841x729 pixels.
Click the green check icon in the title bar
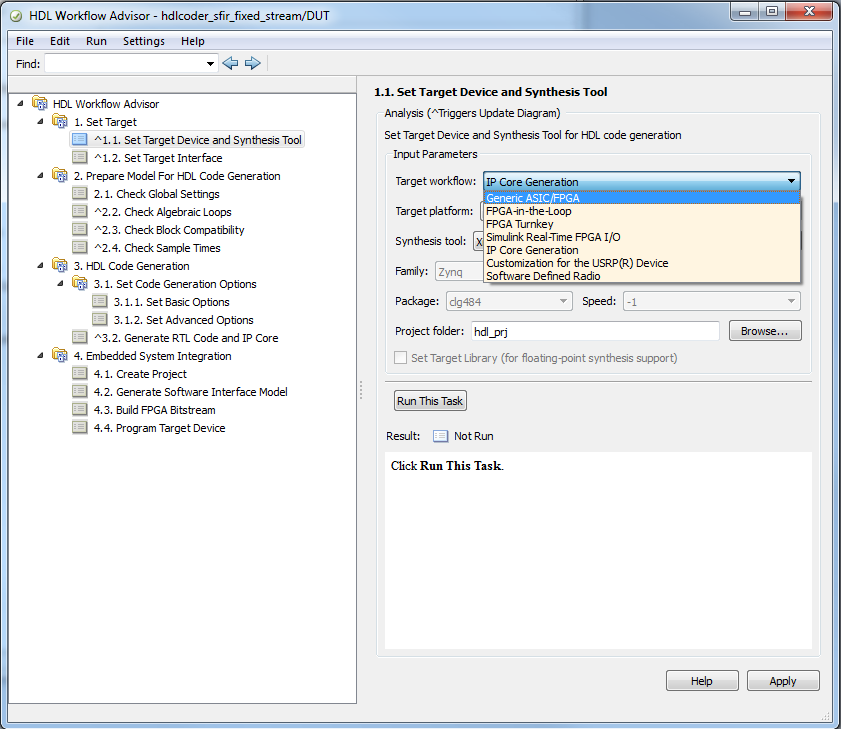(x=16, y=16)
